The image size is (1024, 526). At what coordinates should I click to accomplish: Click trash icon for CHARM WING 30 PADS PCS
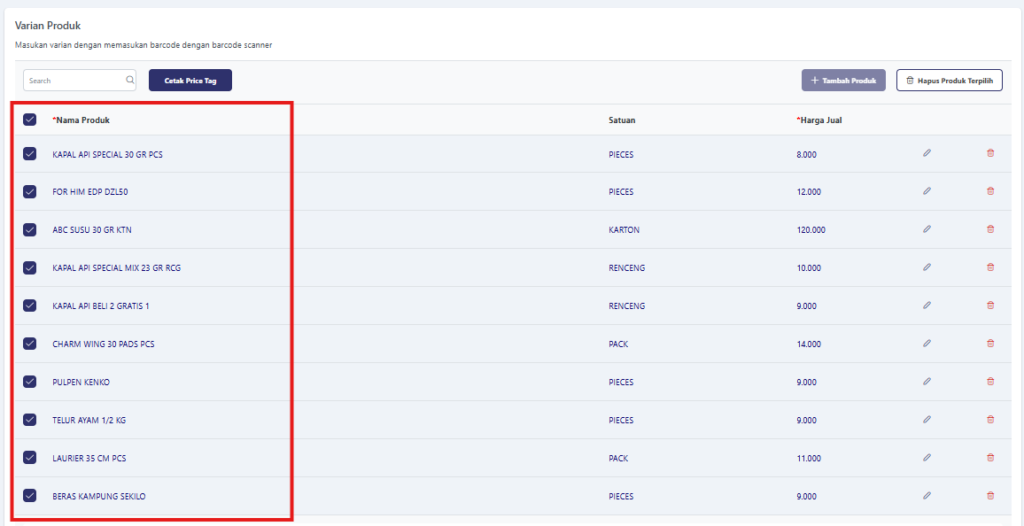click(x=990, y=343)
